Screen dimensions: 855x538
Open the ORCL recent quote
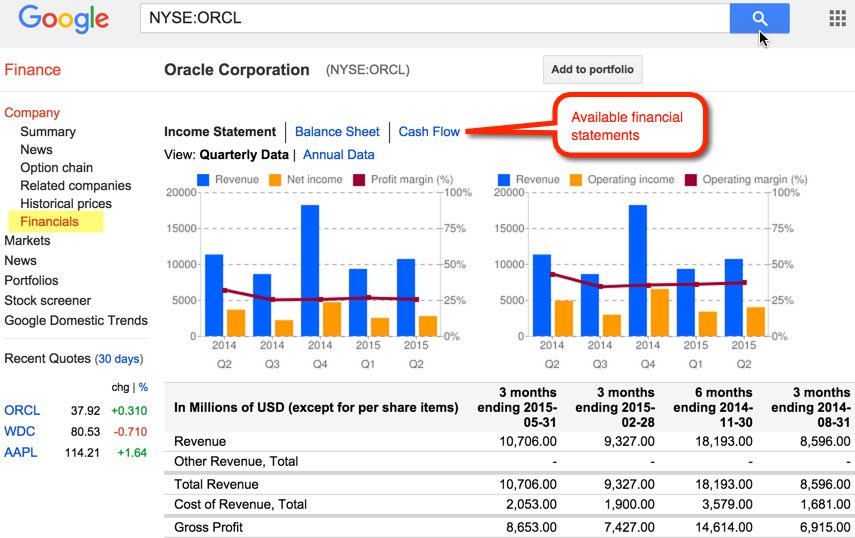tap(22, 410)
